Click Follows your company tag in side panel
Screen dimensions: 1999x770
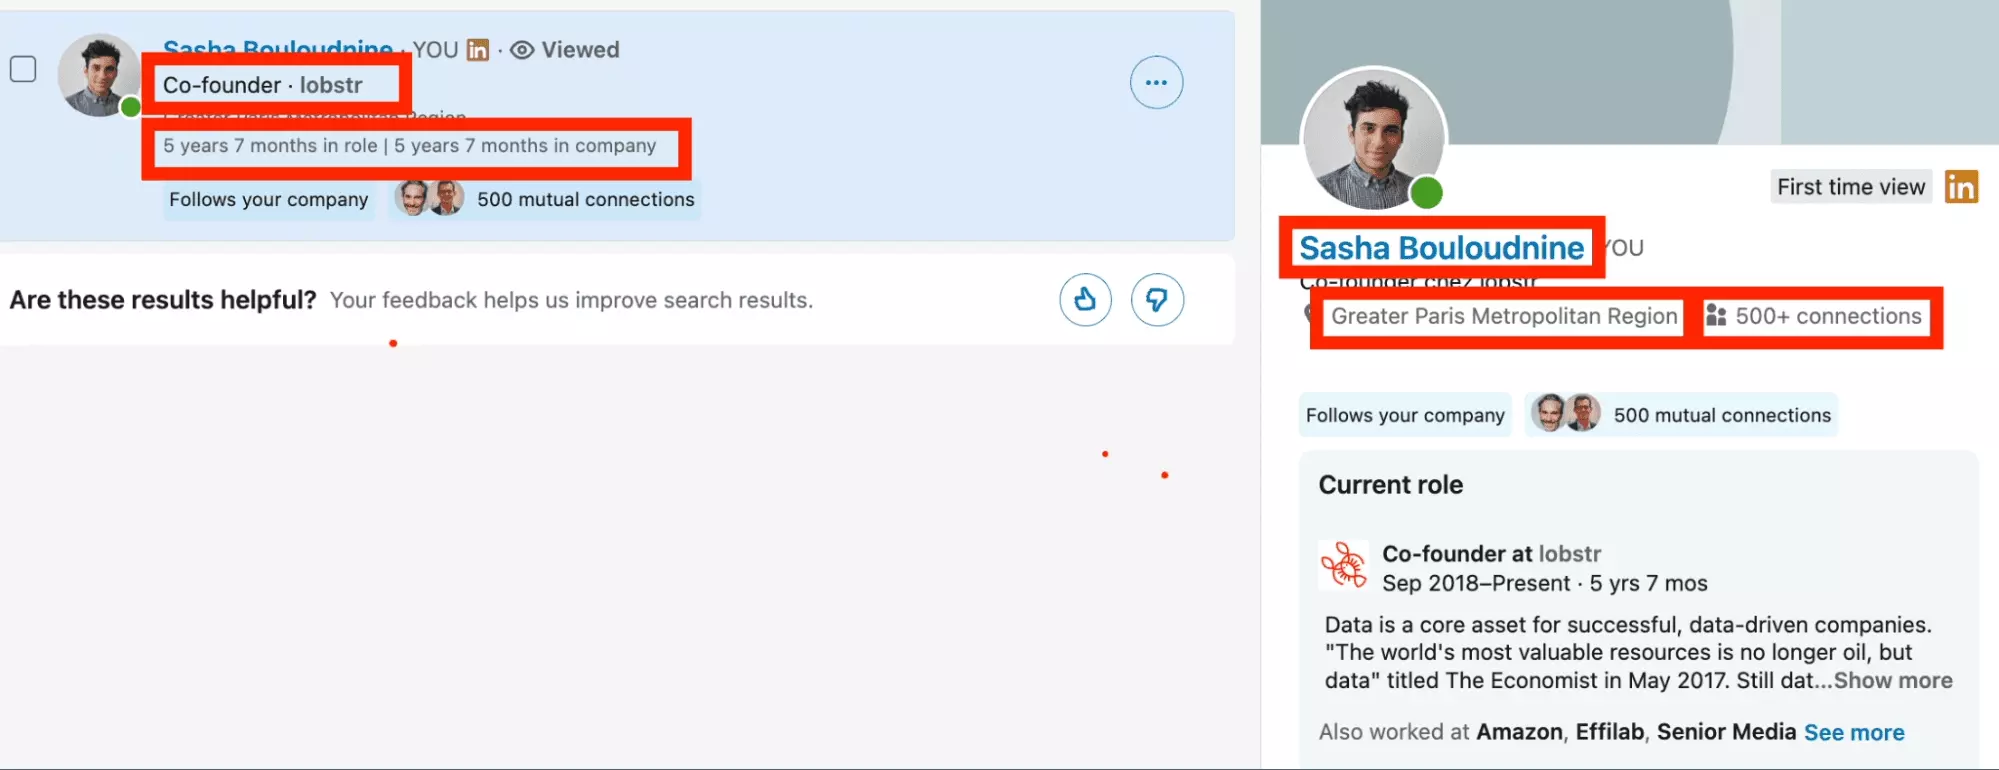click(x=1405, y=415)
